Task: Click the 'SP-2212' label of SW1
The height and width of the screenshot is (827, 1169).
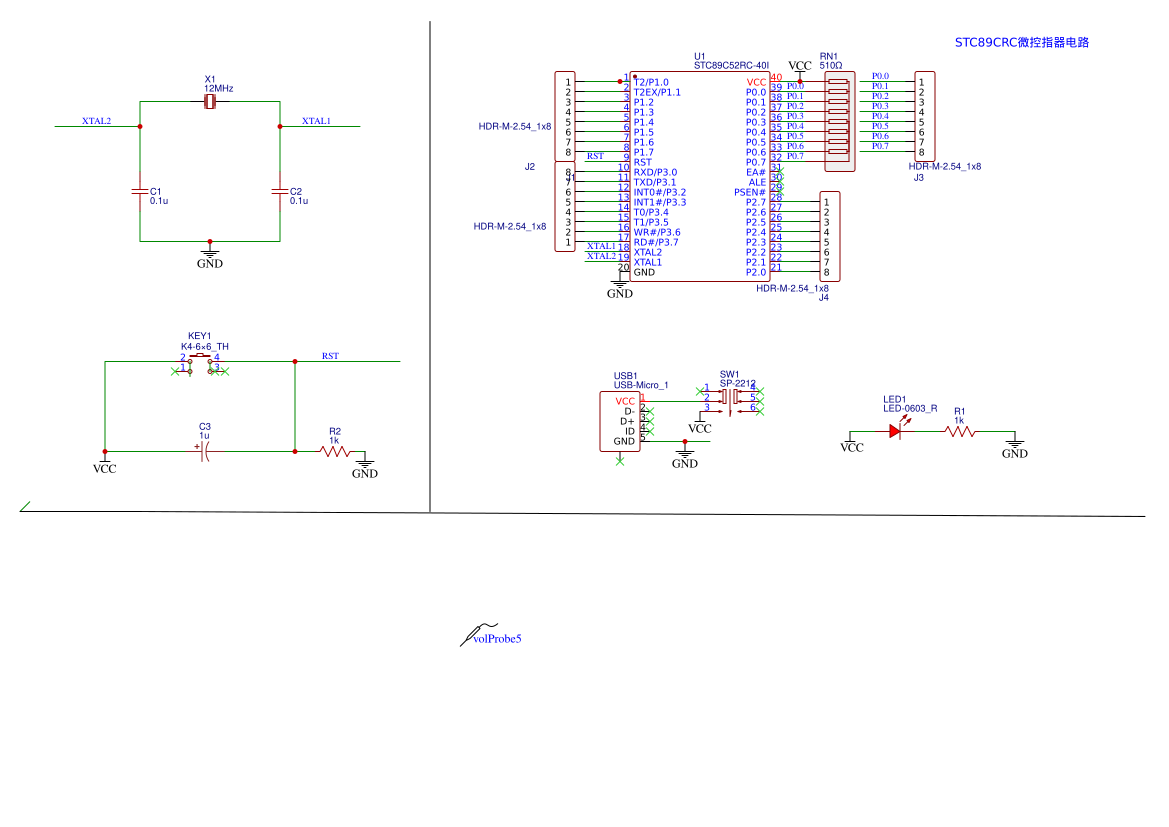Action: (737, 383)
